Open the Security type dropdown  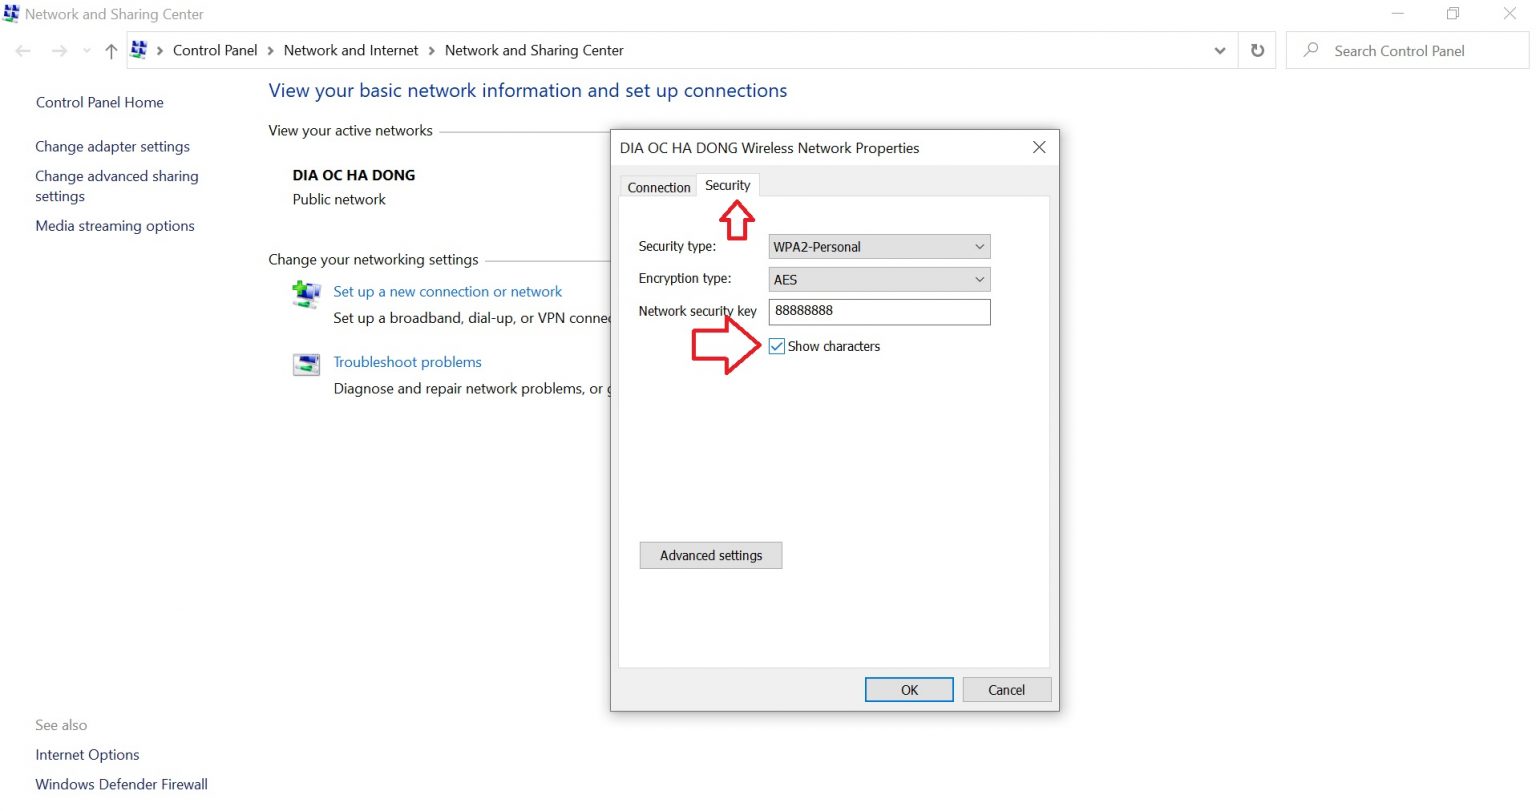879,247
